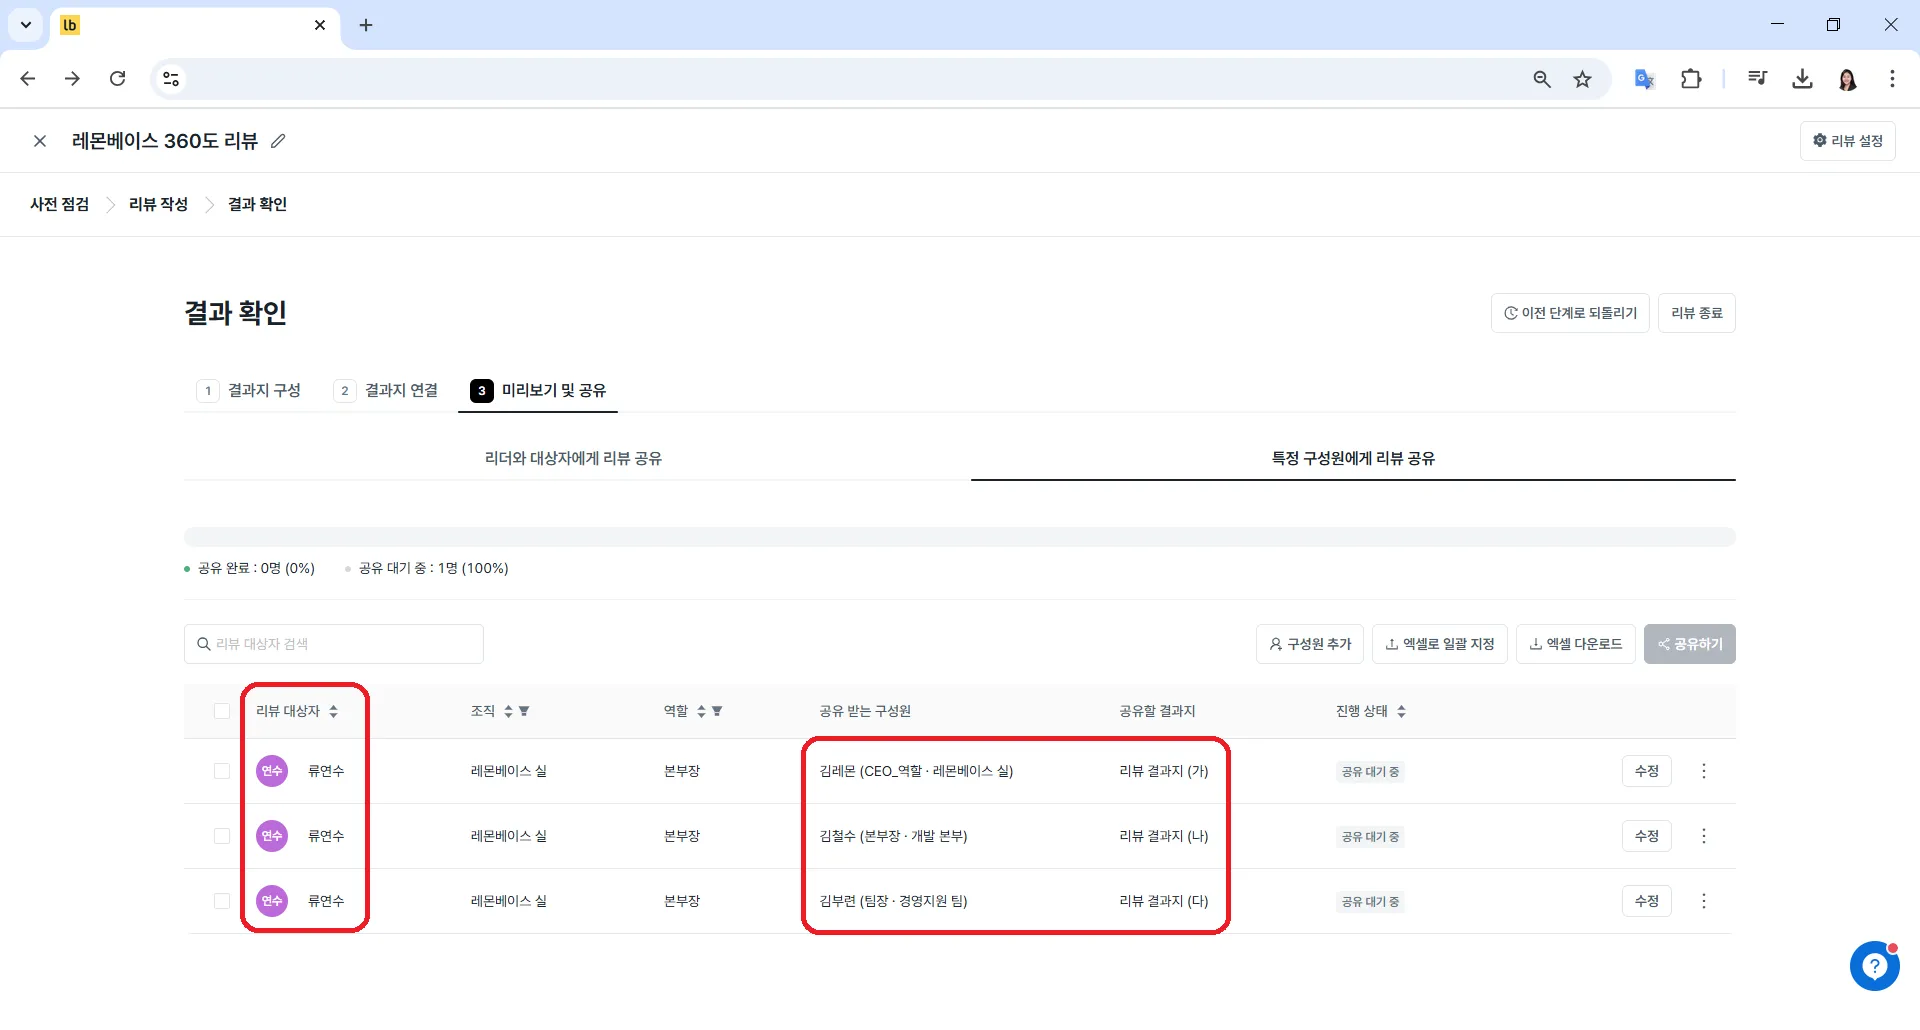Click the 공유하기 share button
This screenshot has height=1030, width=1920.
point(1690,644)
